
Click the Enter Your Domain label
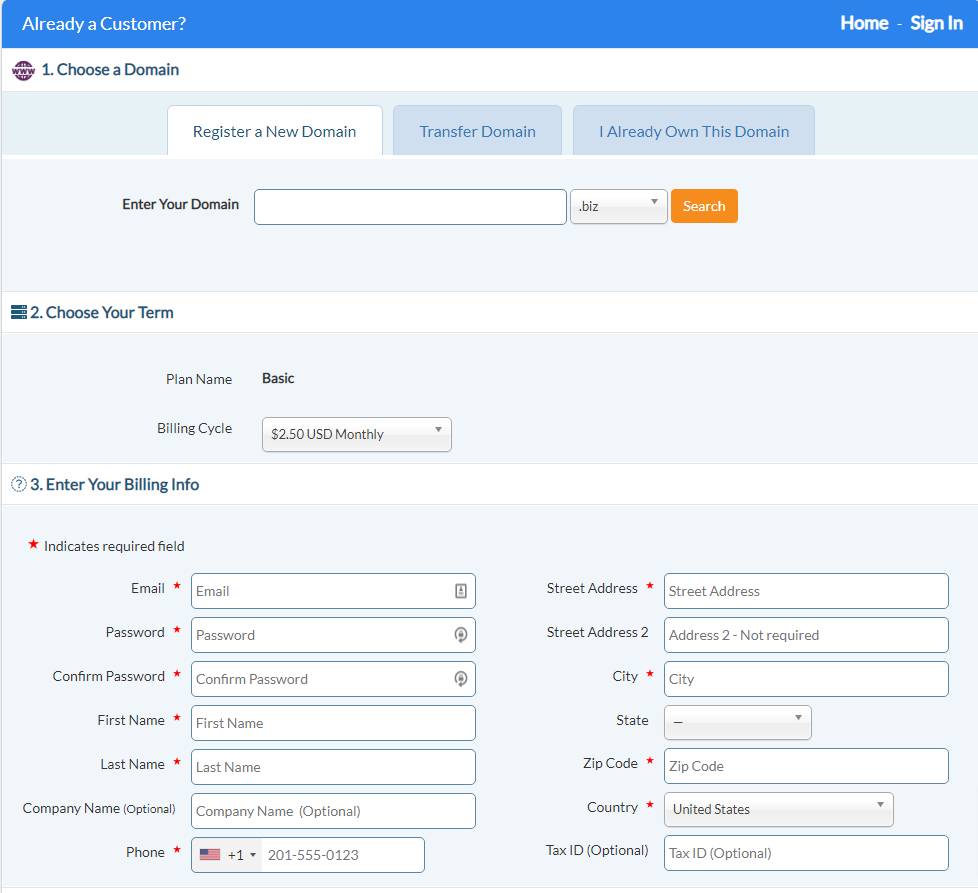point(180,205)
